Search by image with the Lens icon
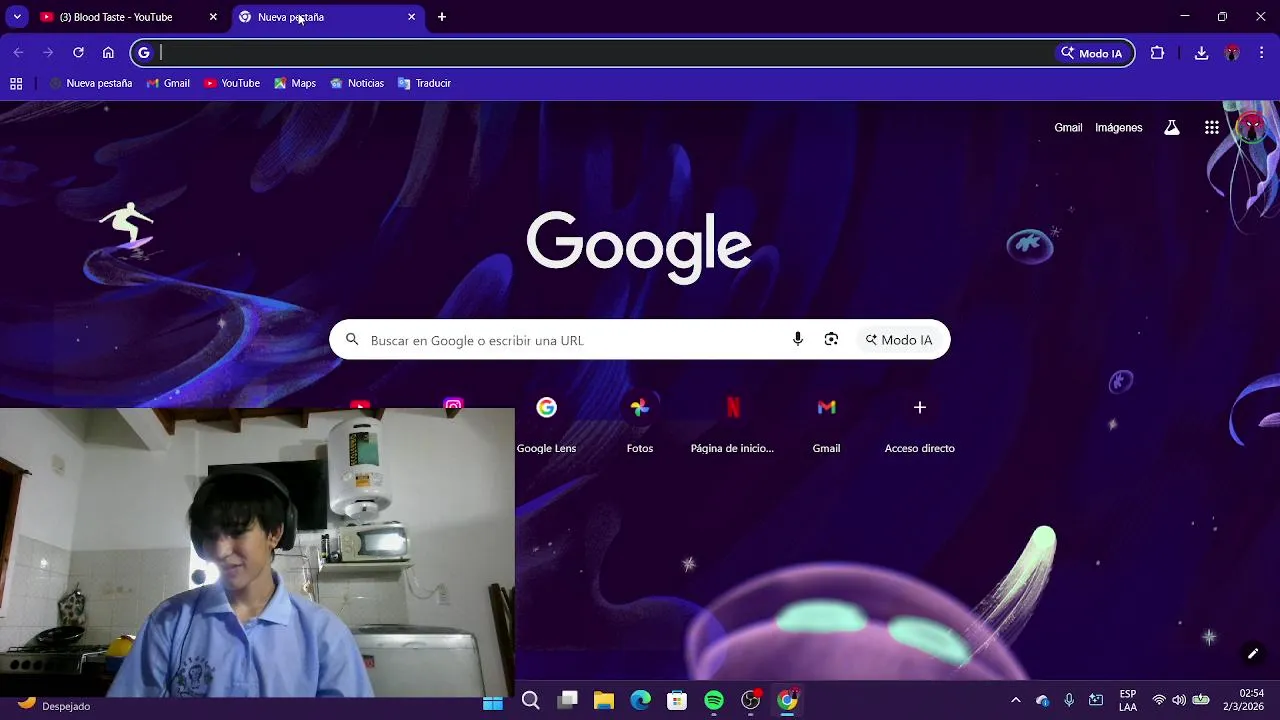The width and height of the screenshot is (1280, 720). pos(831,340)
